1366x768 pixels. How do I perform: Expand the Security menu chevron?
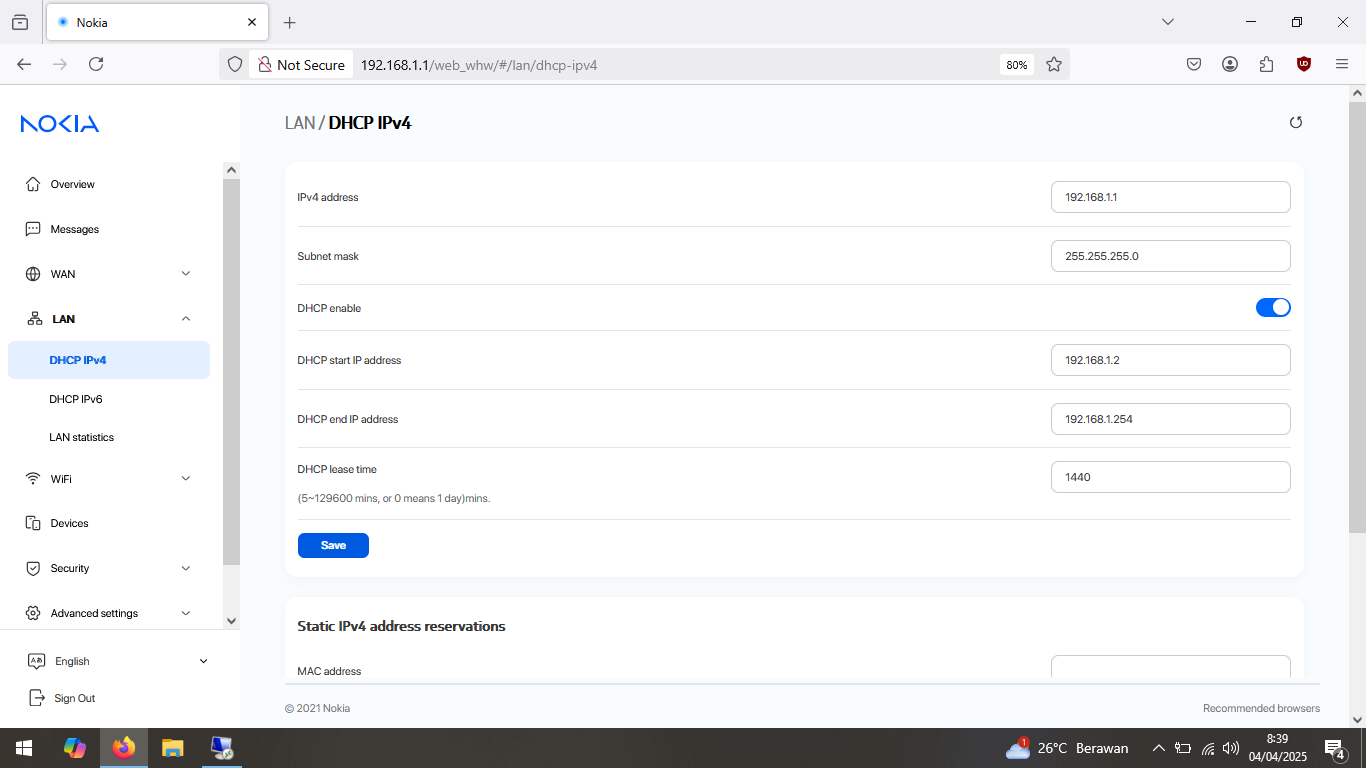[x=186, y=568]
